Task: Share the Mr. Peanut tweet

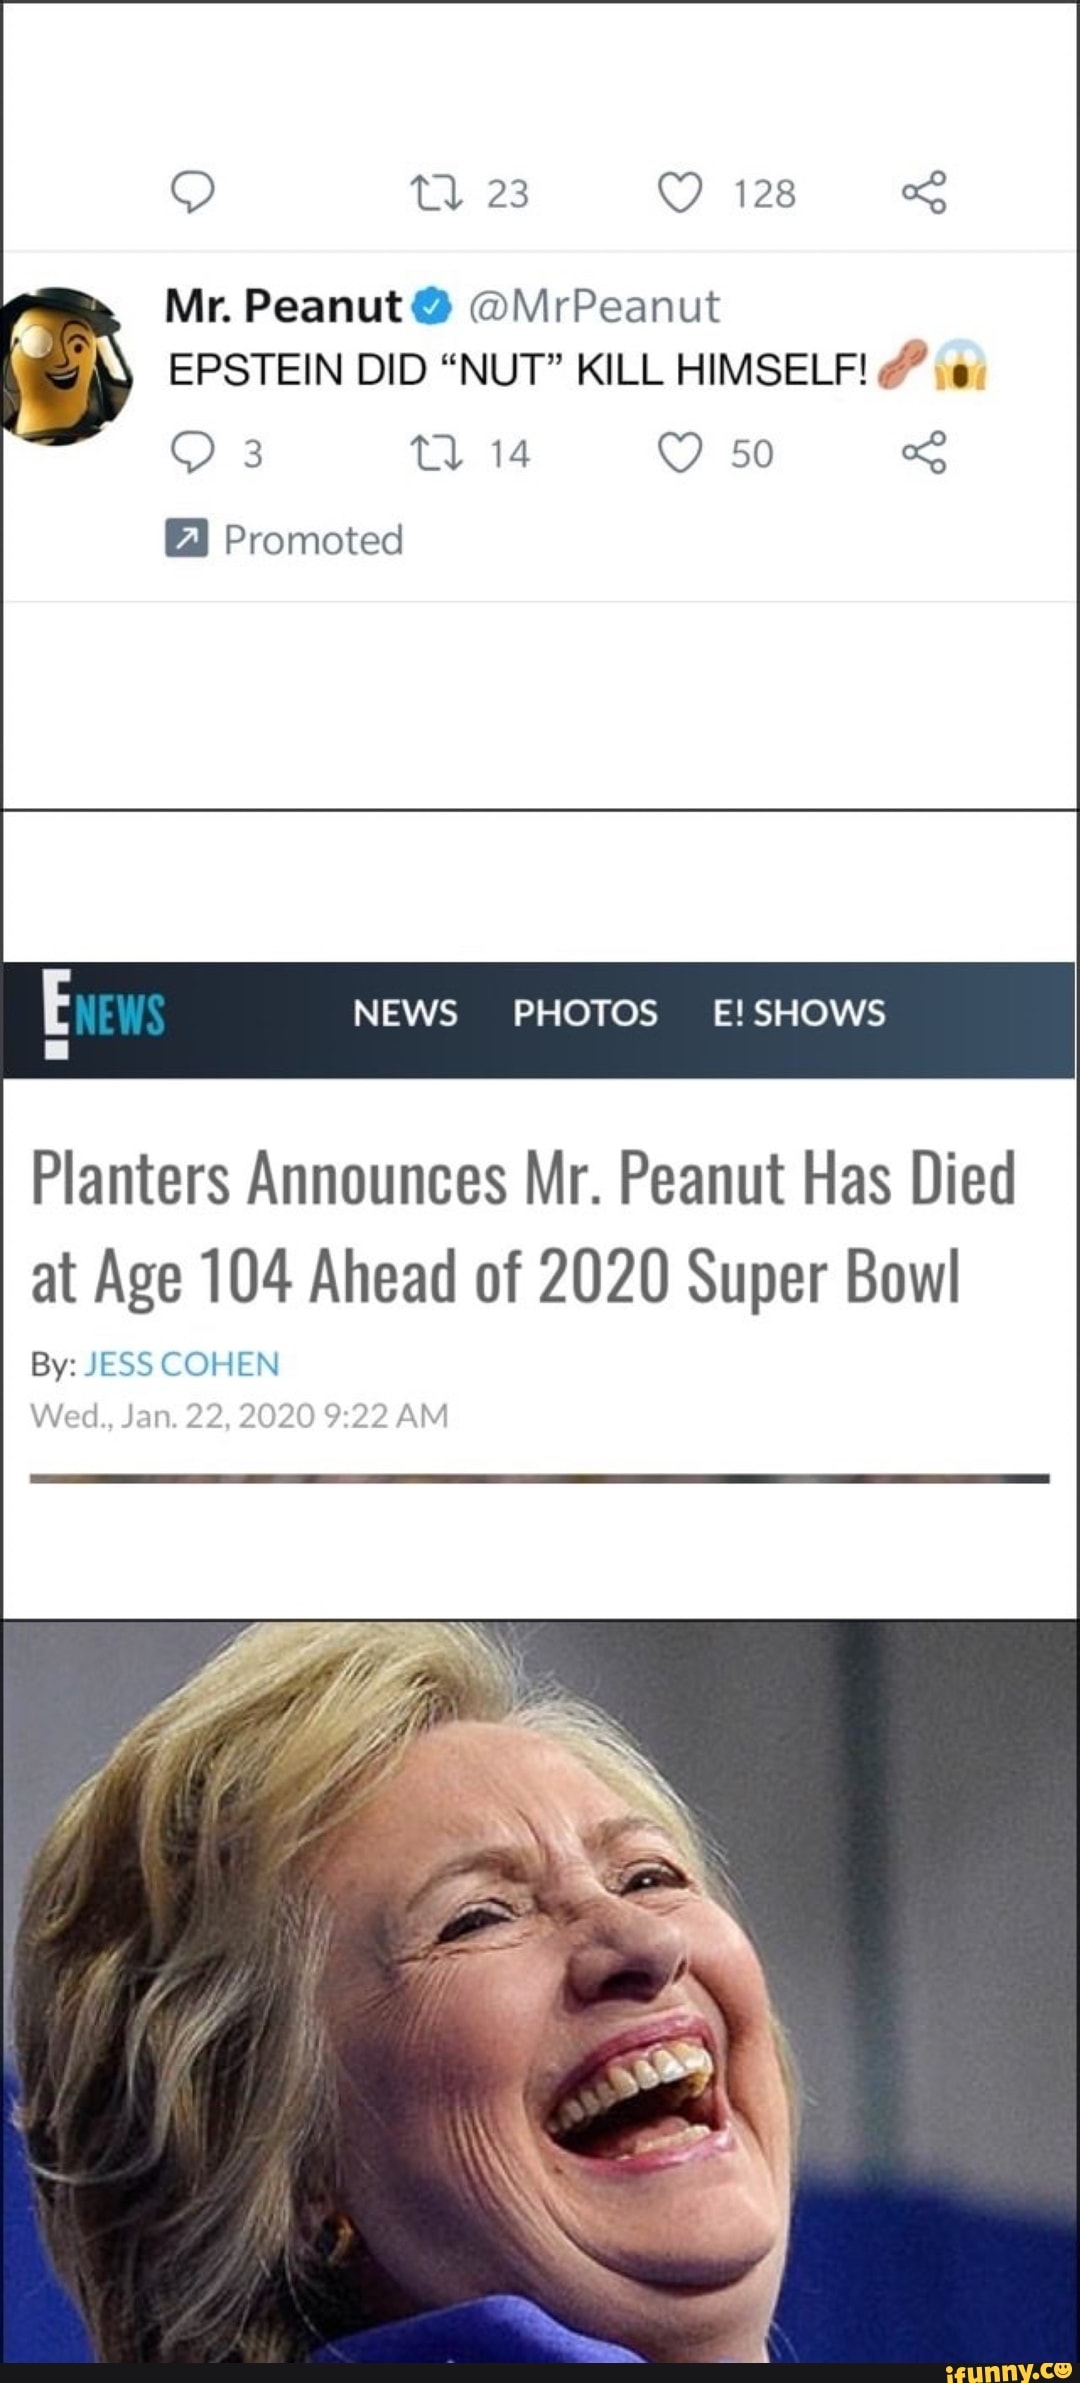Action: coord(923,453)
